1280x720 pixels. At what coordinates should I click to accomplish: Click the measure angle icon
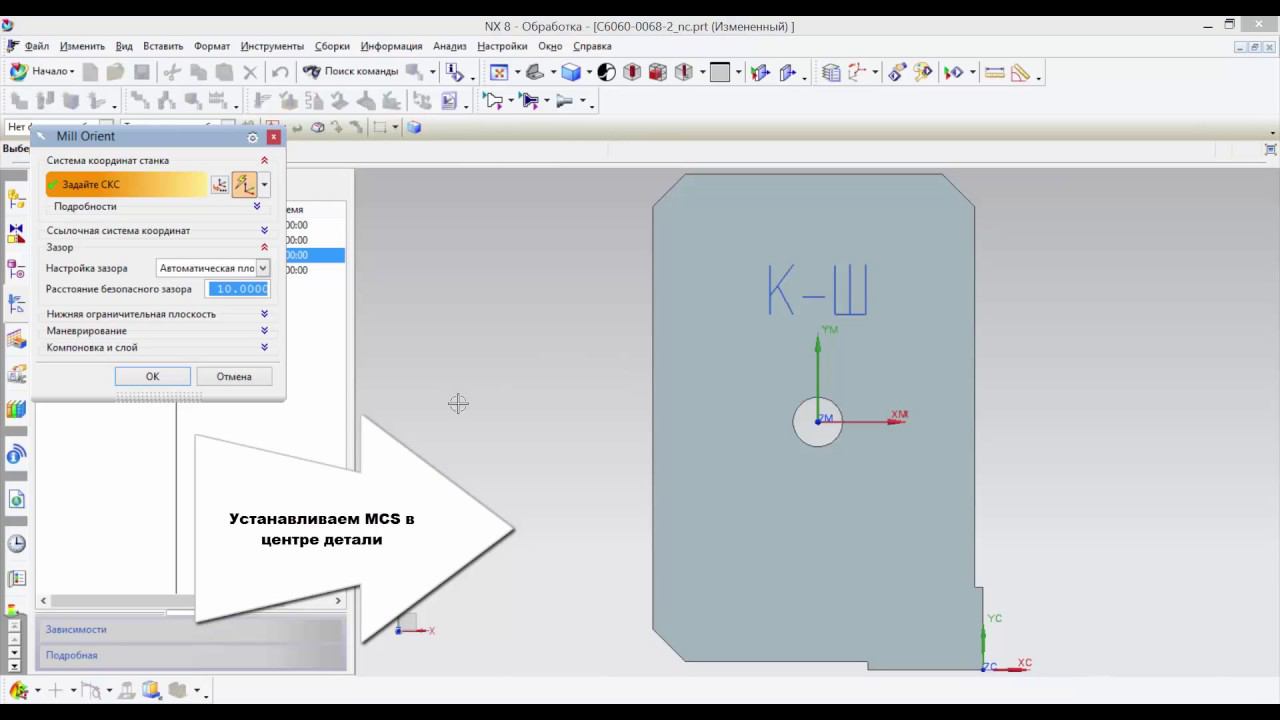click(x=1020, y=72)
